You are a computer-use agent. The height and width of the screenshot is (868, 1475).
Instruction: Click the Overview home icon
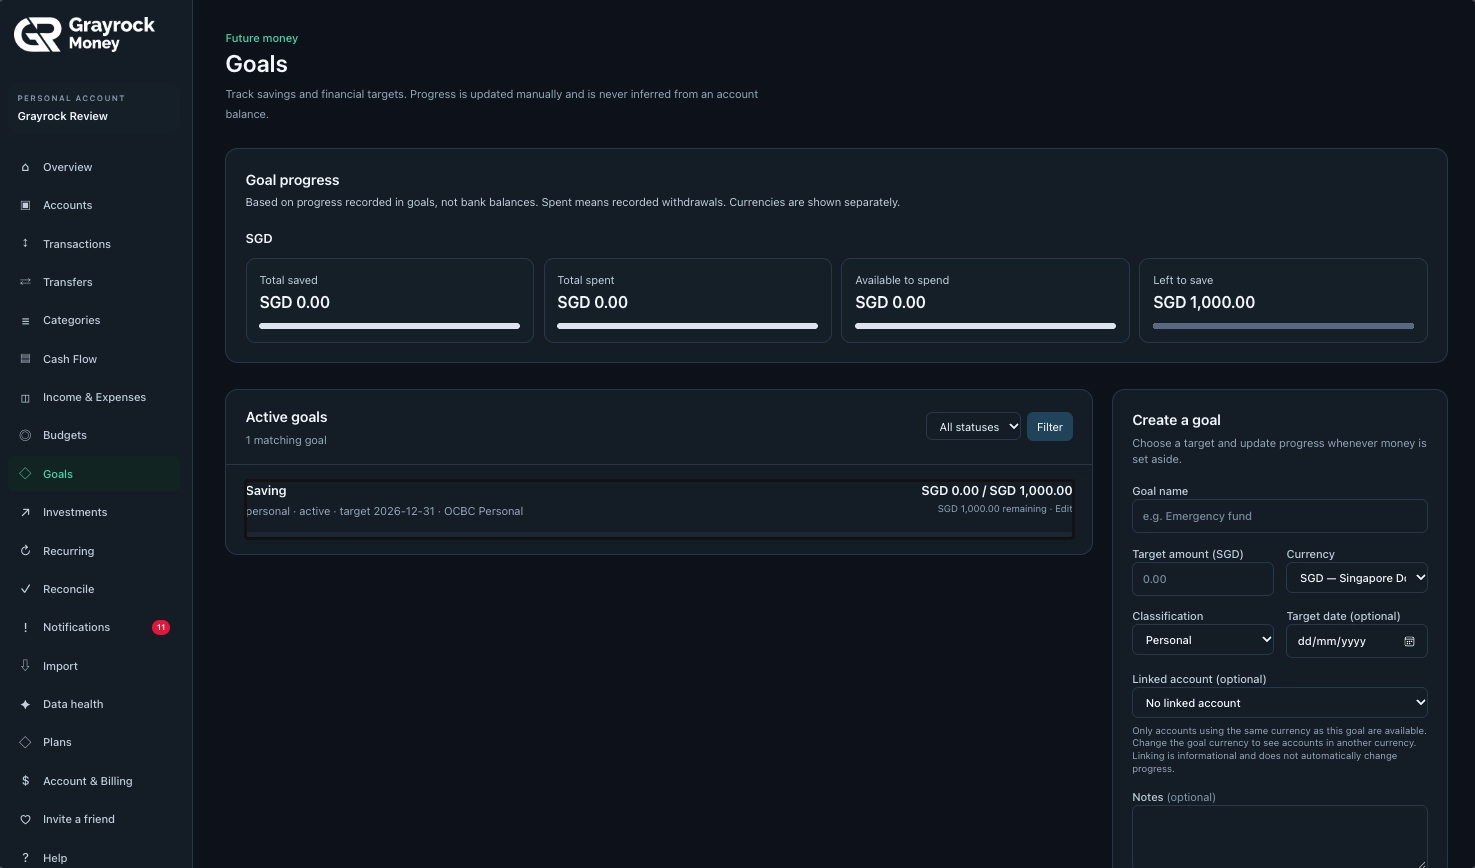(25, 167)
